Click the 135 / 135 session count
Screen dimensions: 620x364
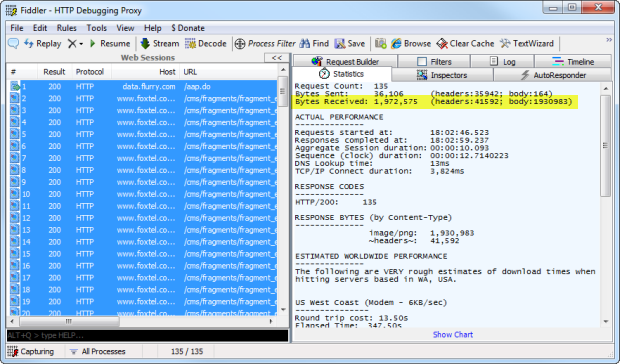[187, 351]
